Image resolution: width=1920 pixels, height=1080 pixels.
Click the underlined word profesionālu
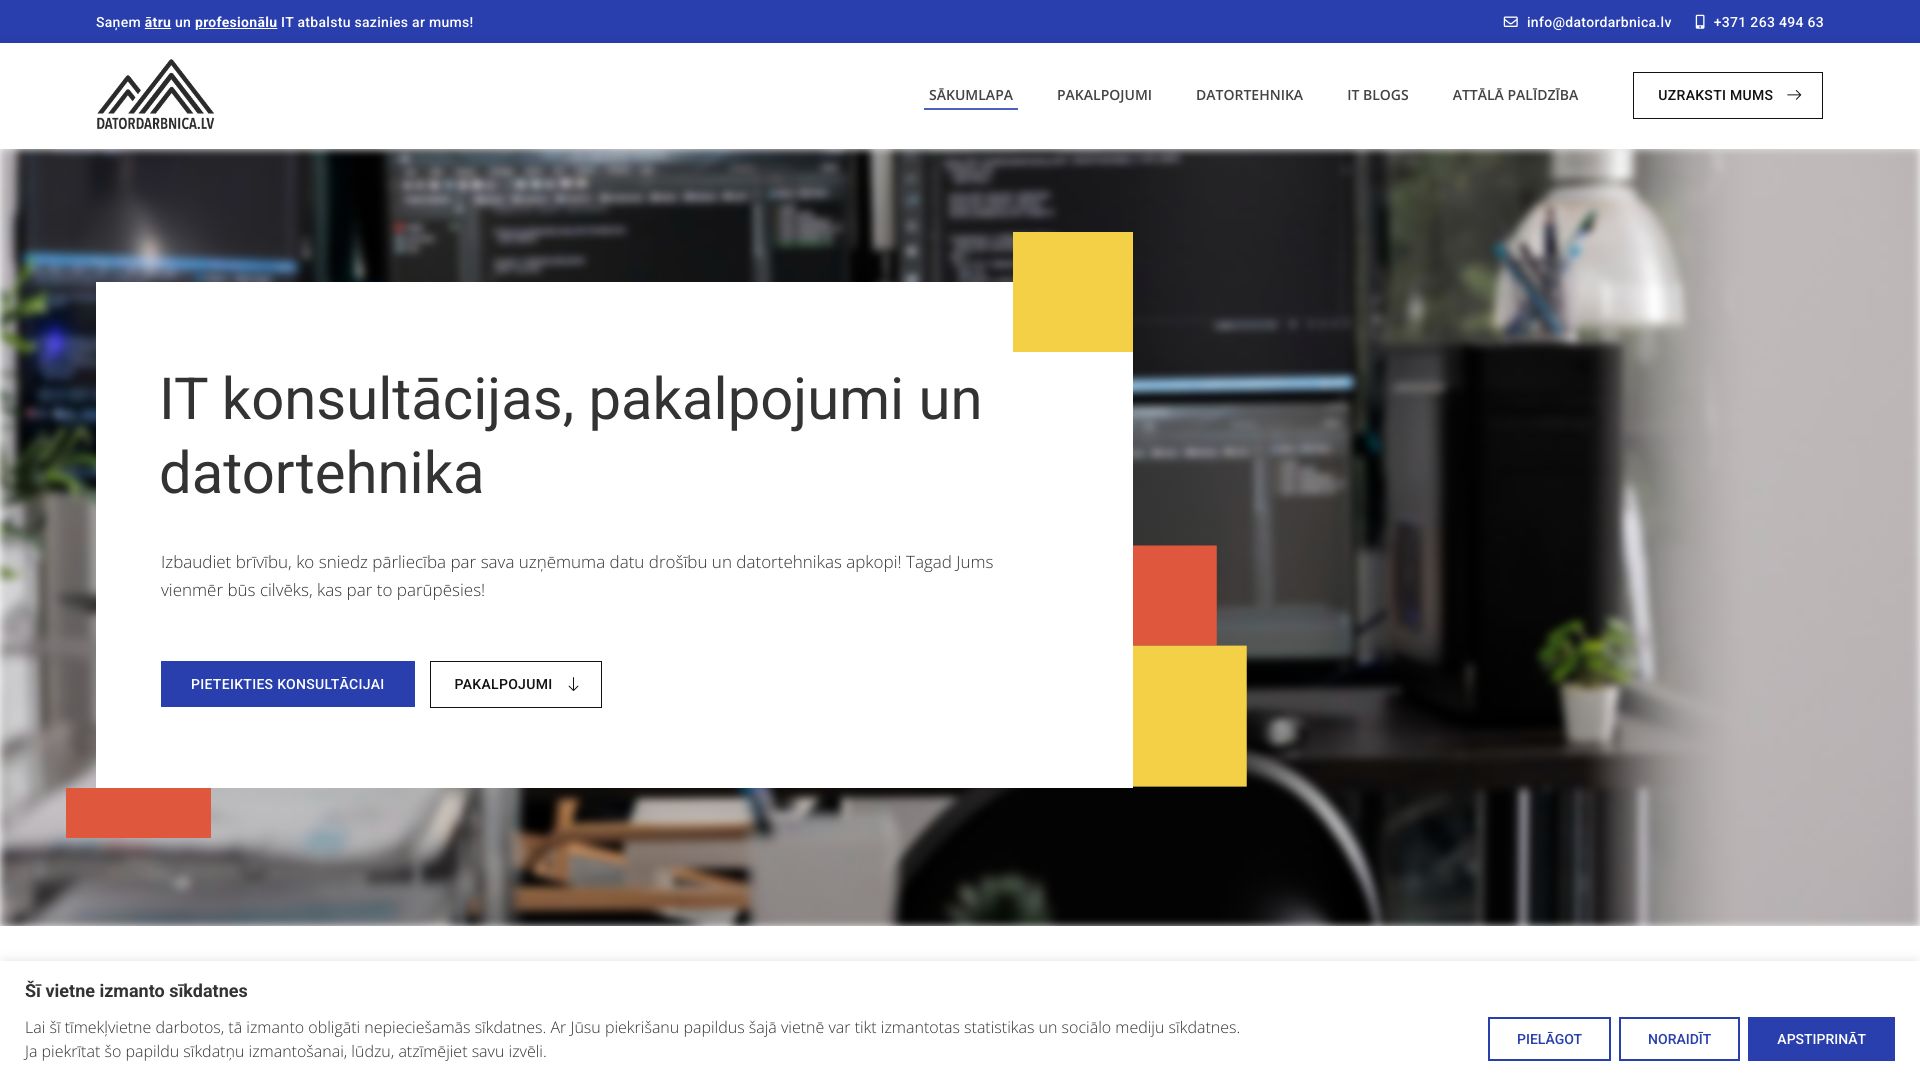point(235,22)
